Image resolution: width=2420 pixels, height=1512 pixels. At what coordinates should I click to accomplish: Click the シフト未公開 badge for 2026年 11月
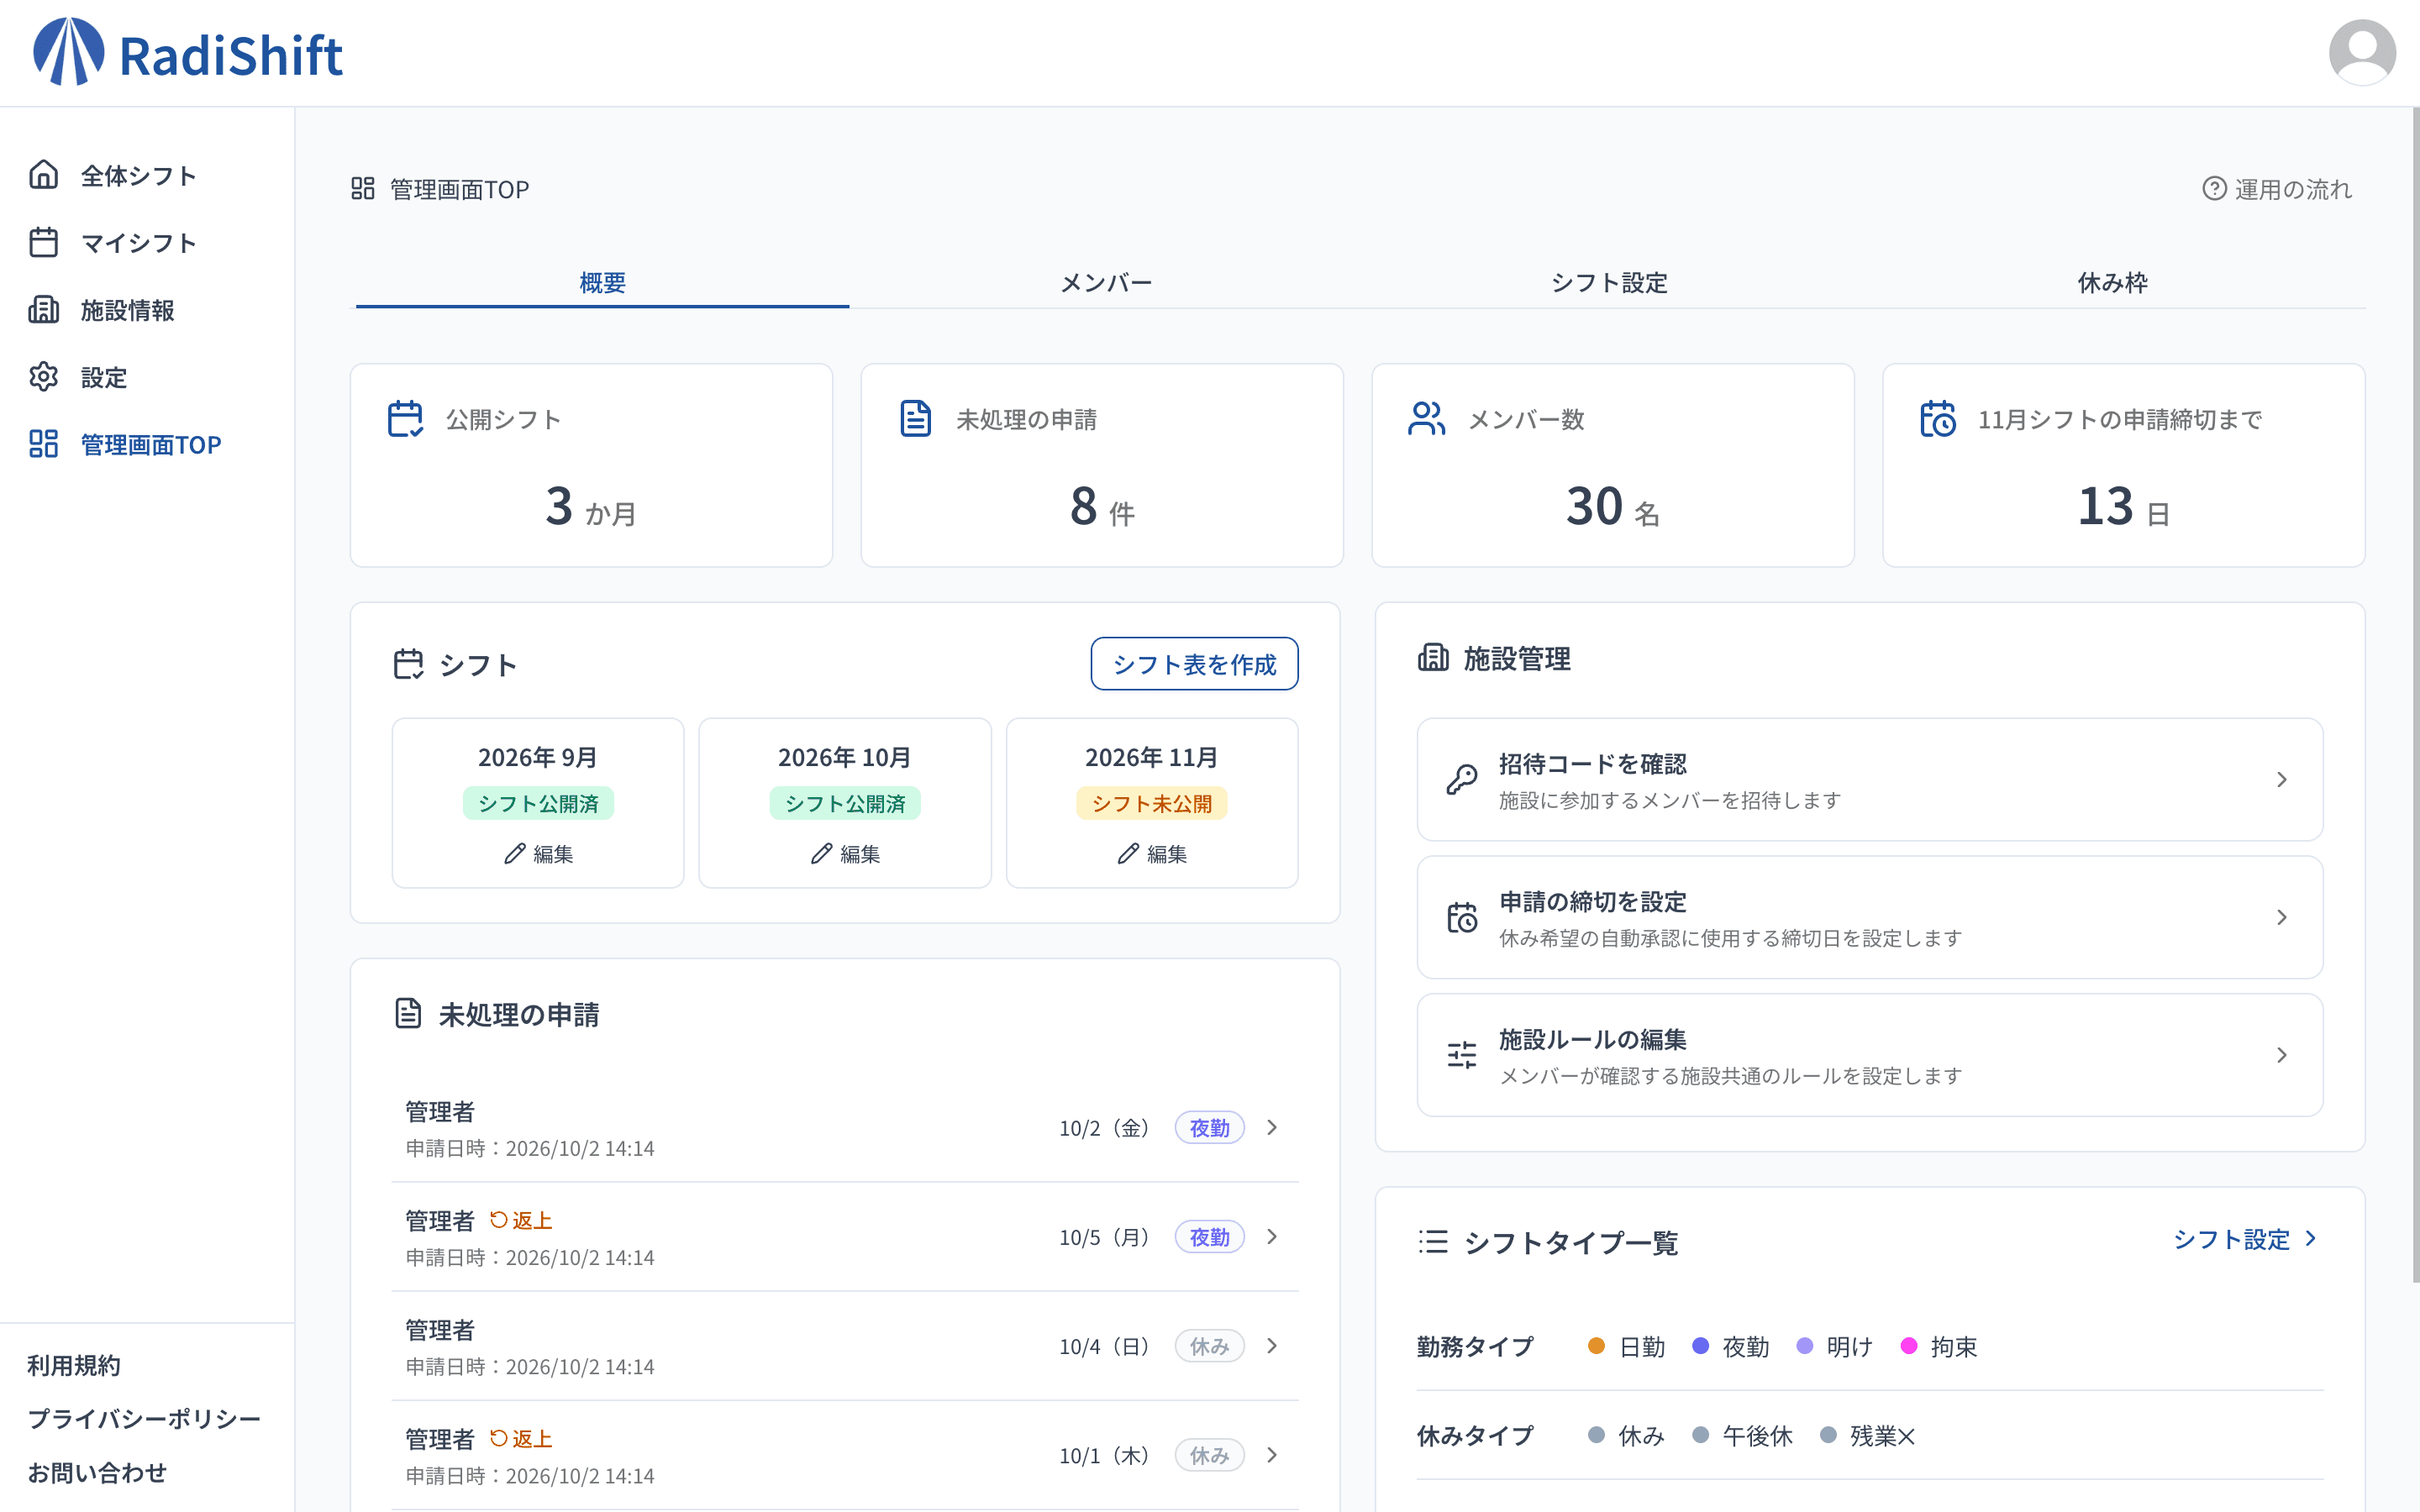coord(1151,804)
